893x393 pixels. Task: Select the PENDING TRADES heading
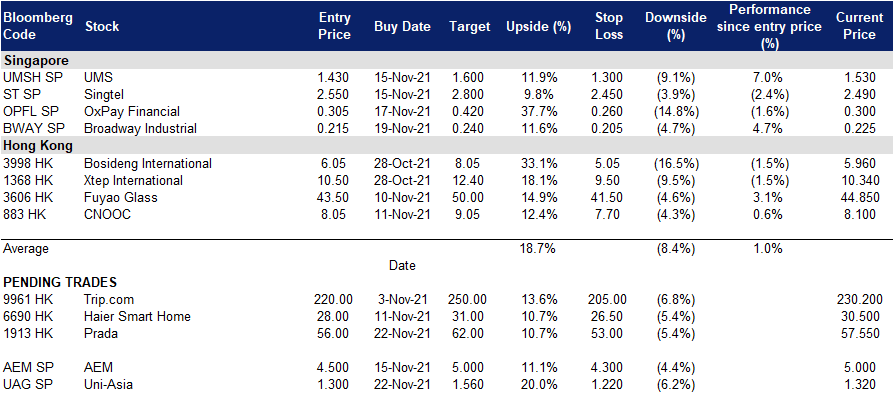pyautogui.click(x=60, y=282)
